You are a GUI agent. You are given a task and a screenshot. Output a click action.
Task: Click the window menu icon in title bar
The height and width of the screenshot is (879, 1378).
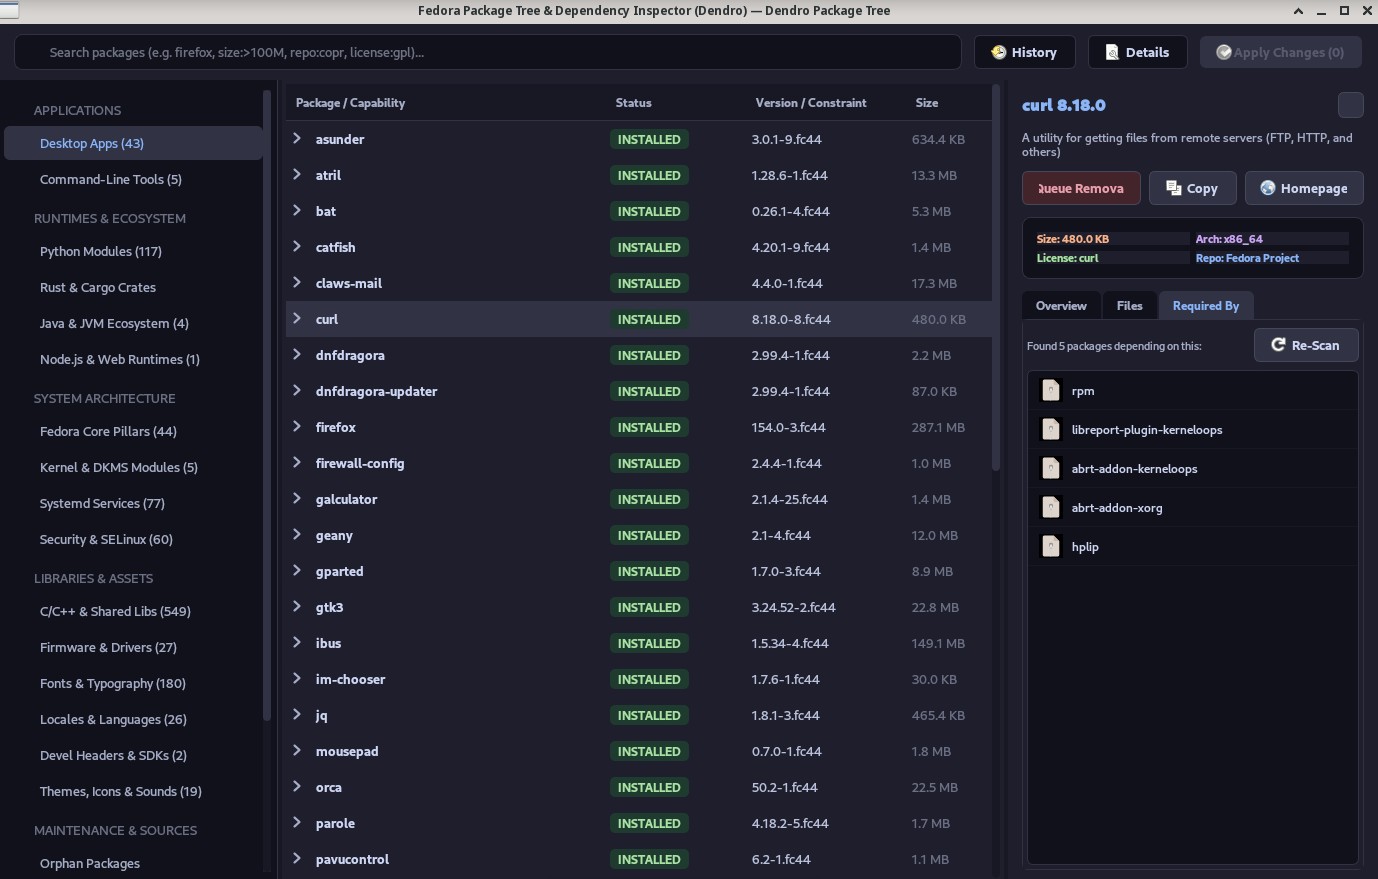9,11
